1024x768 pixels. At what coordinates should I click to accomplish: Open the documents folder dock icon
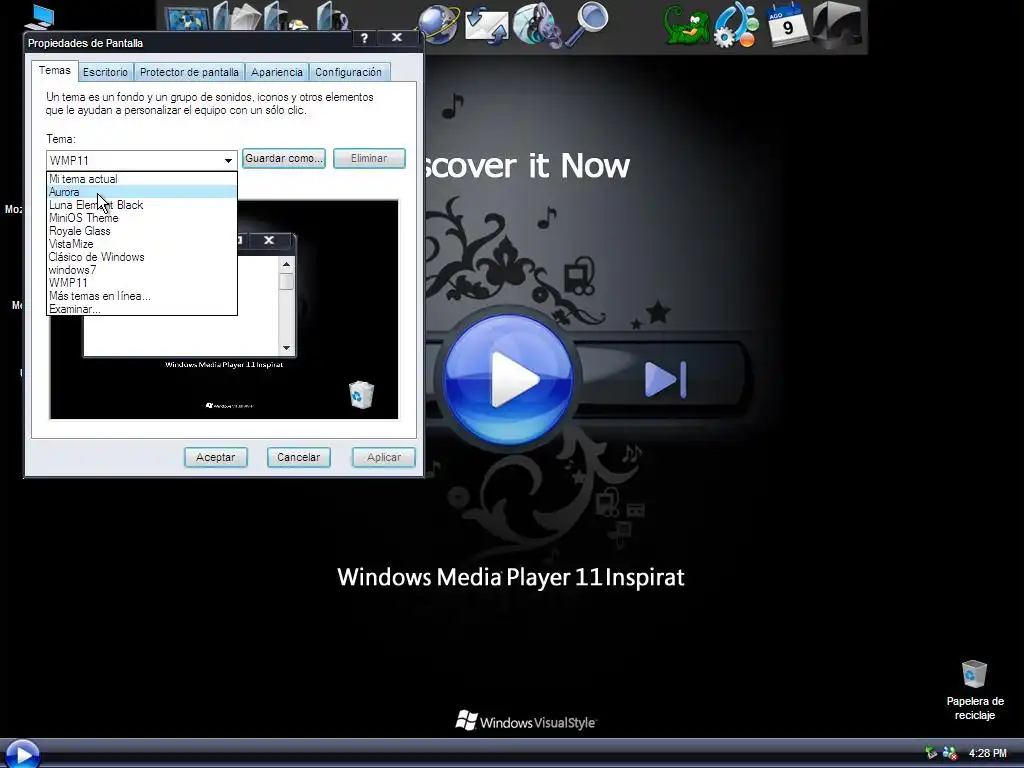pos(238,16)
